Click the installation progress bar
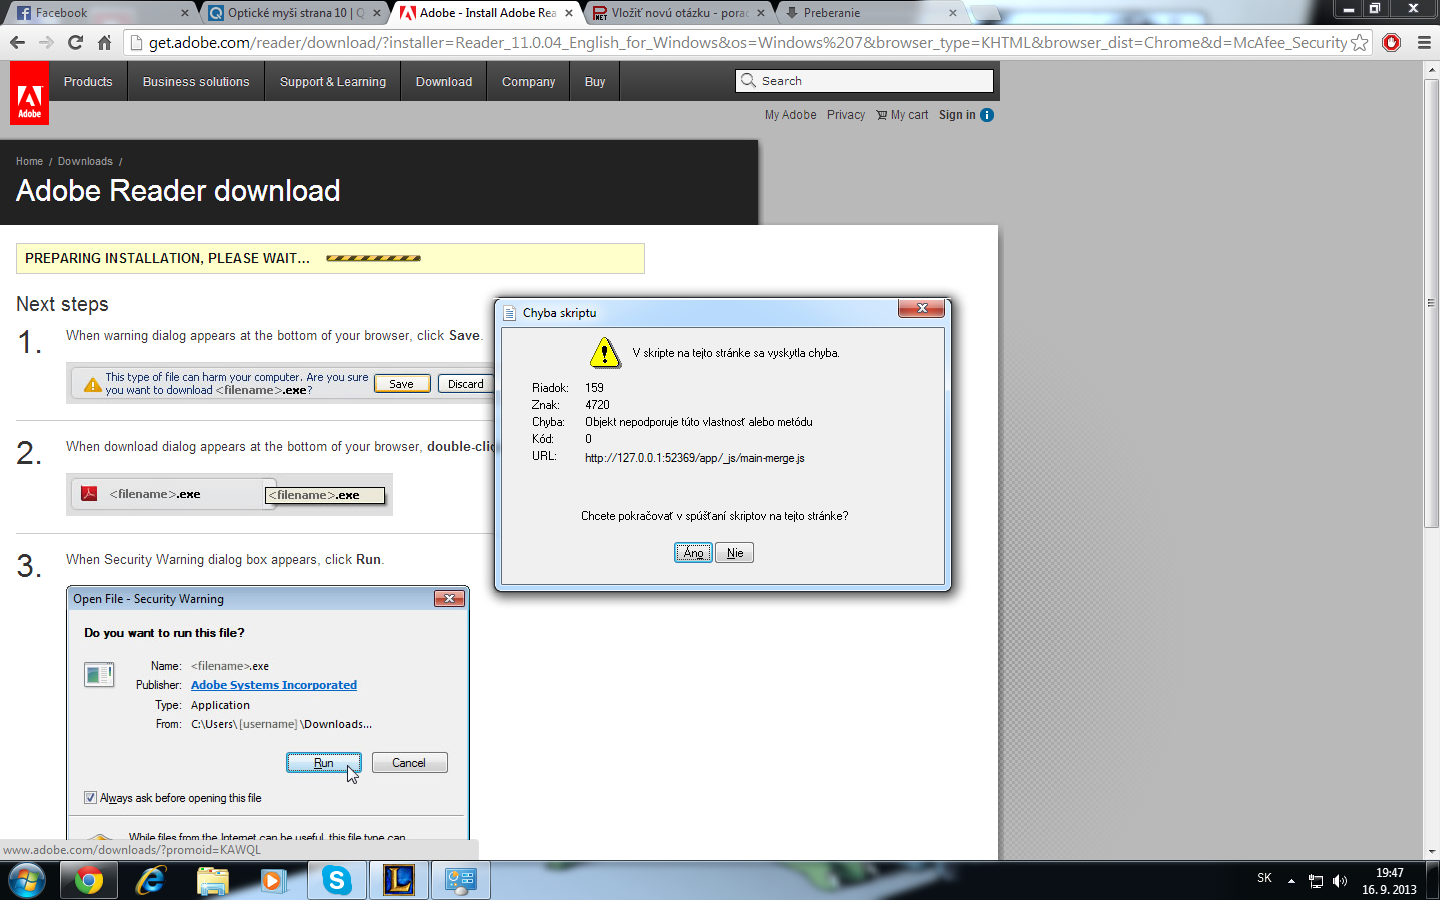The height and width of the screenshot is (900, 1440). pyautogui.click(x=373, y=258)
